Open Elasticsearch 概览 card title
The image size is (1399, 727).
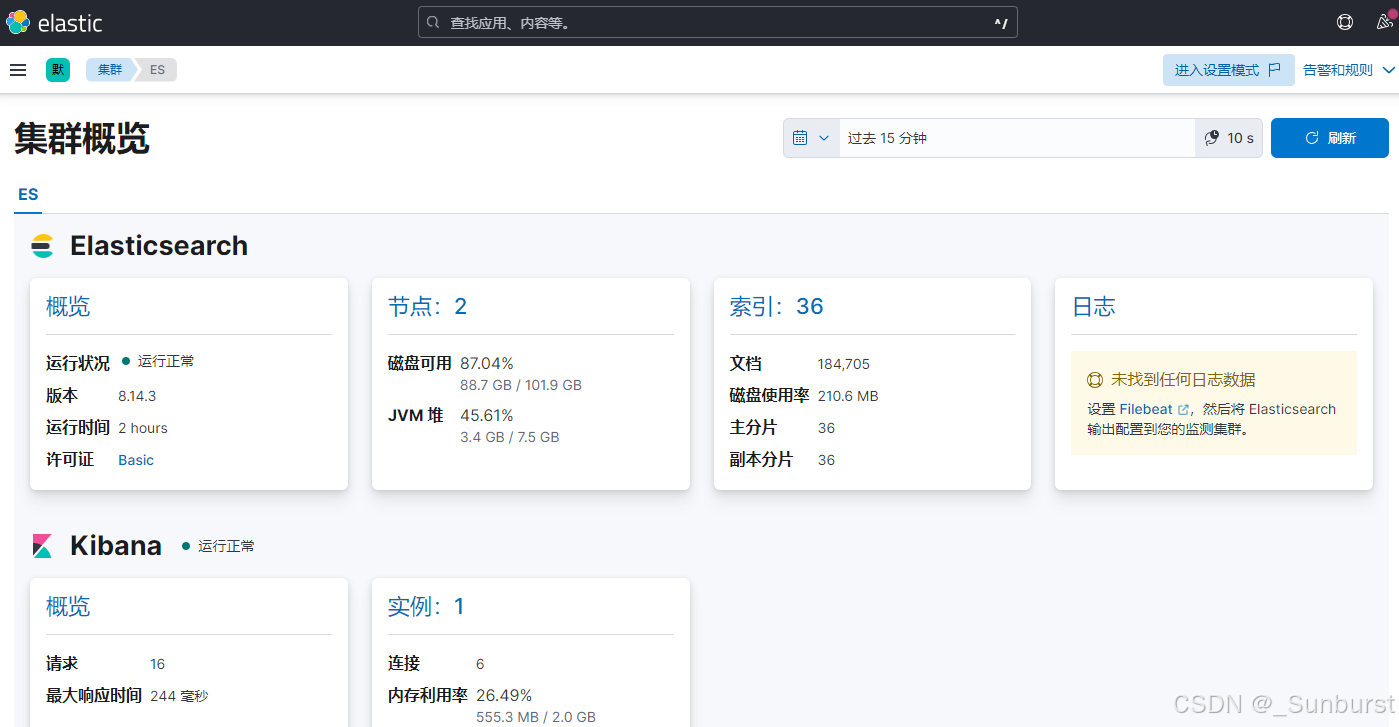coord(68,307)
